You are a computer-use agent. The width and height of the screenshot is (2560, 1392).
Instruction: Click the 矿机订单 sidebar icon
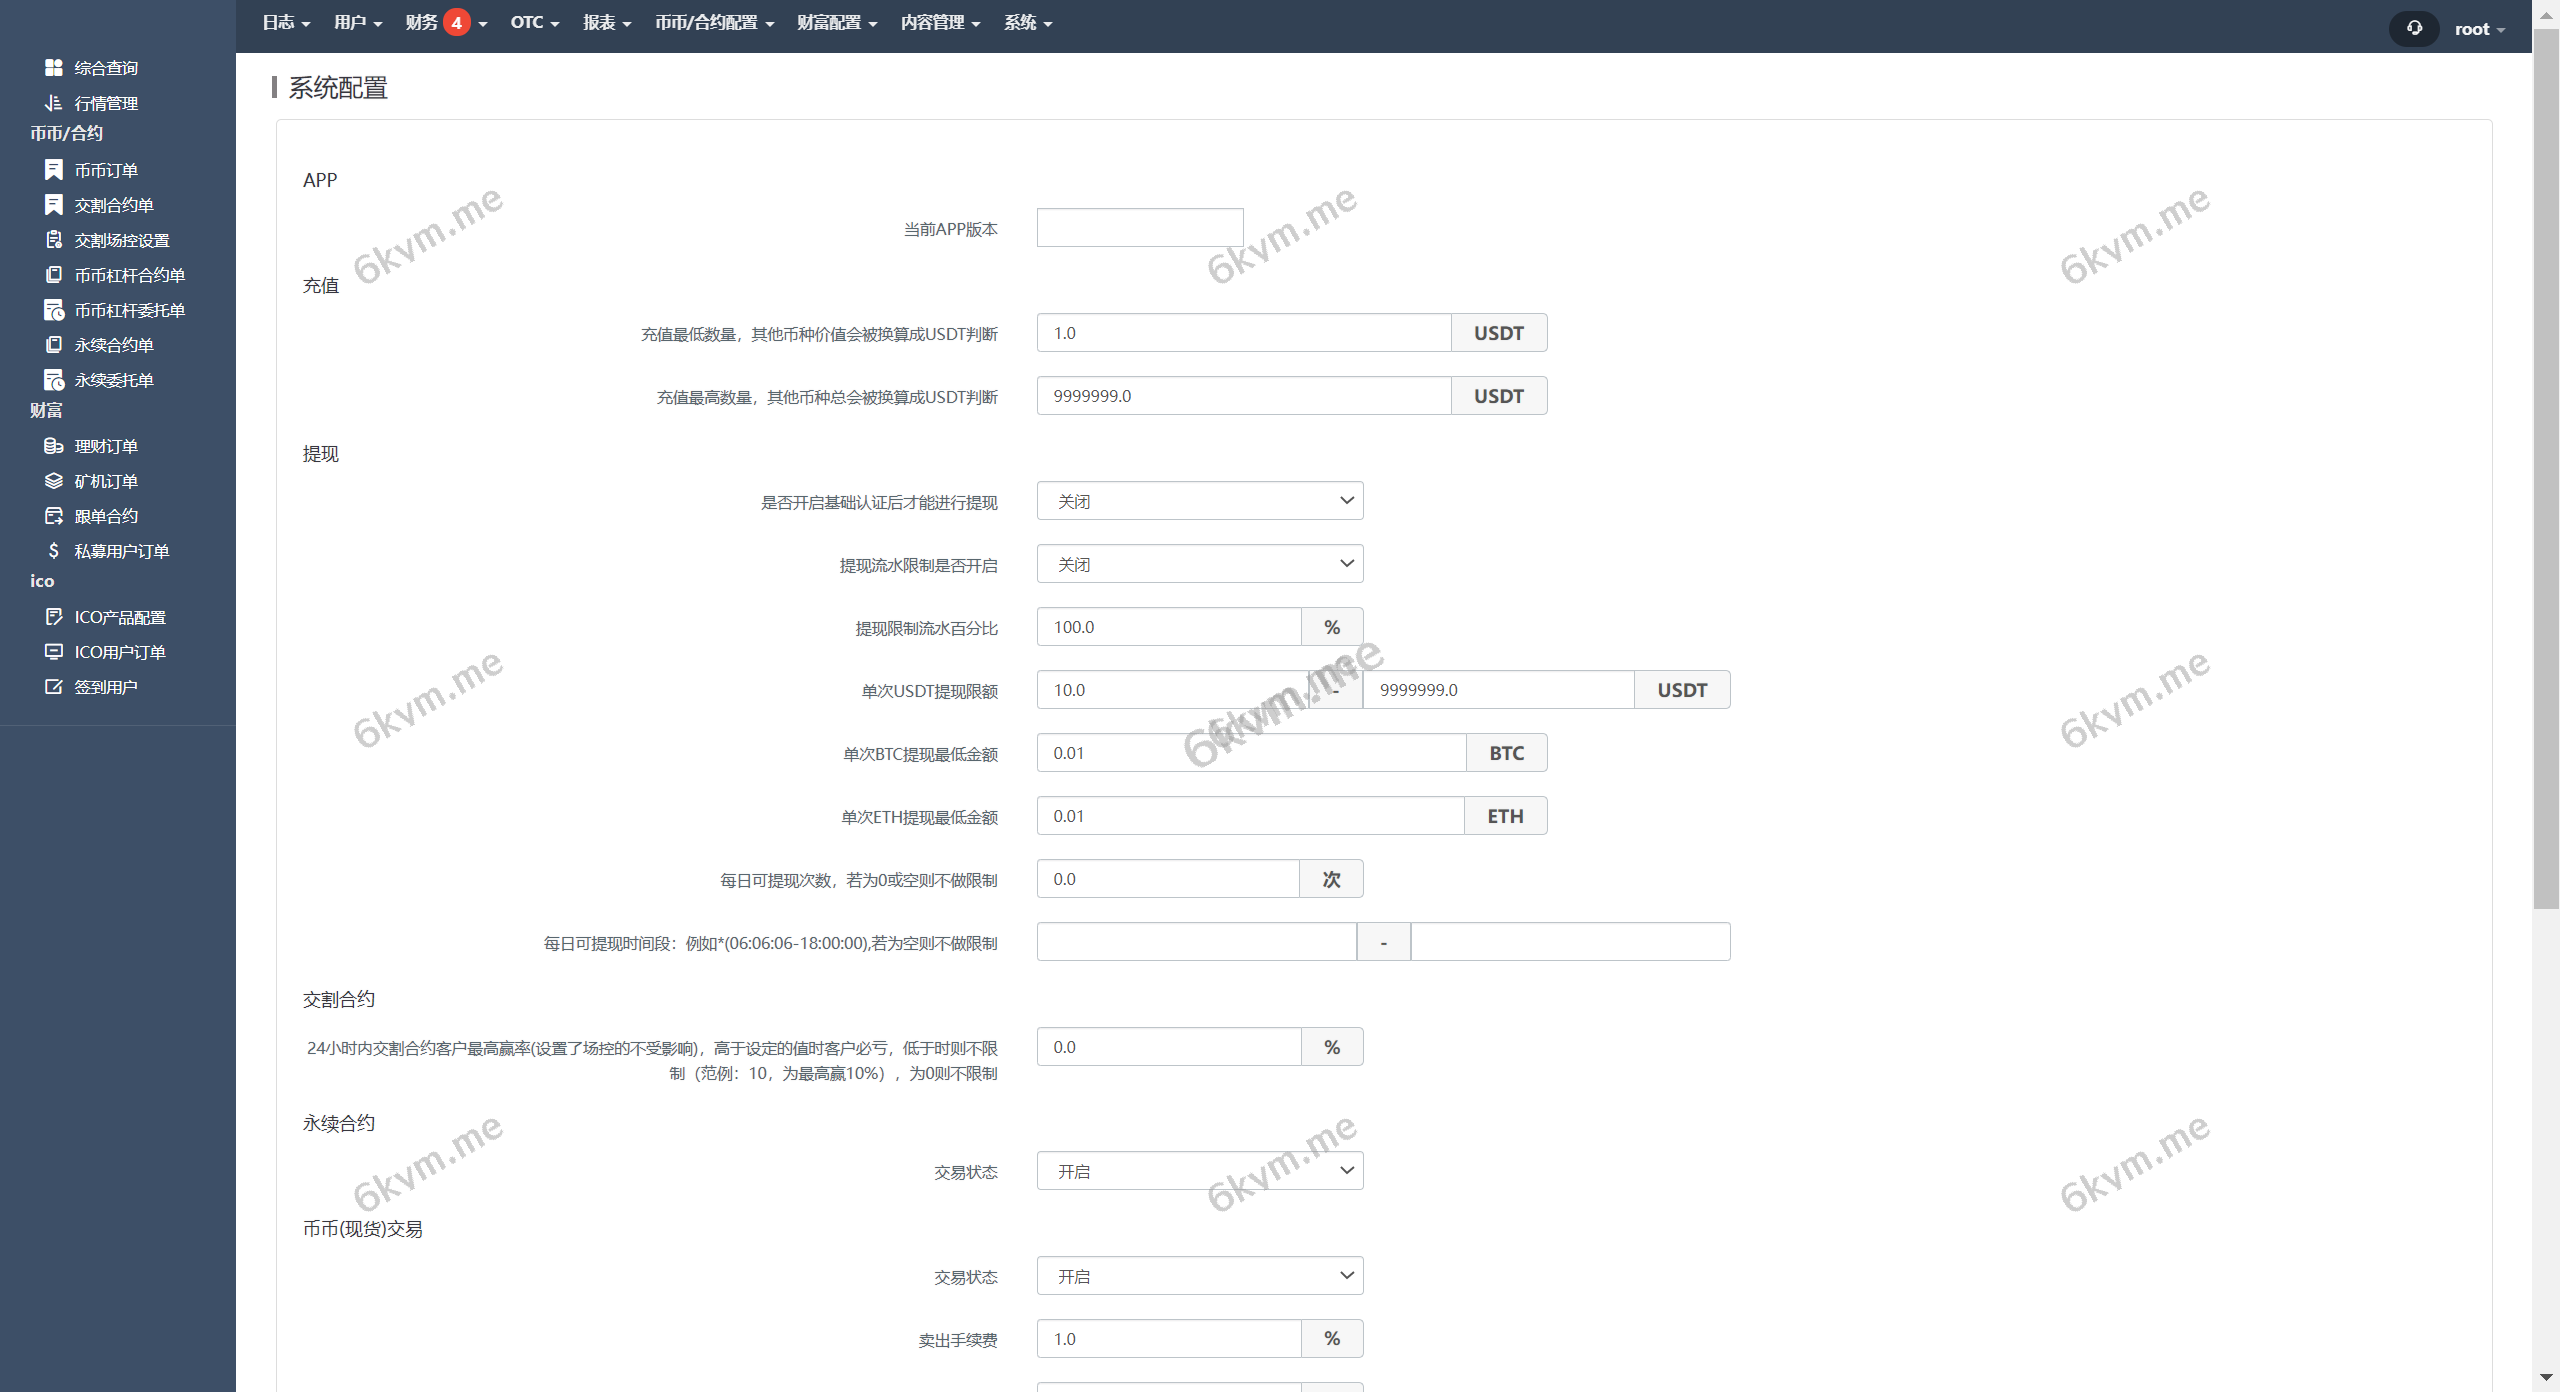[54, 481]
